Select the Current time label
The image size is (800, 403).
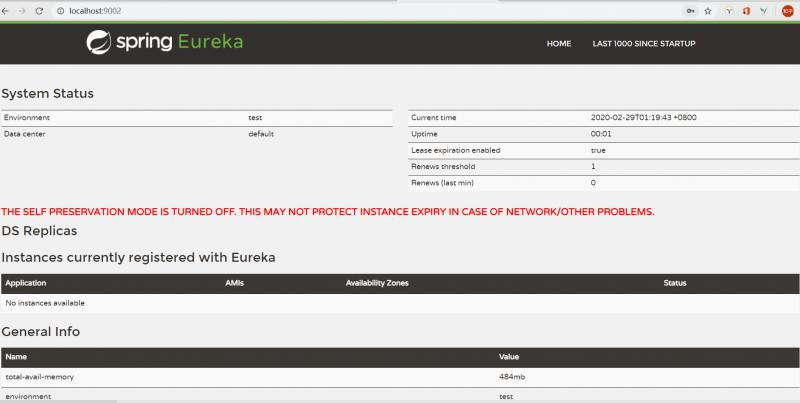tap(434, 117)
